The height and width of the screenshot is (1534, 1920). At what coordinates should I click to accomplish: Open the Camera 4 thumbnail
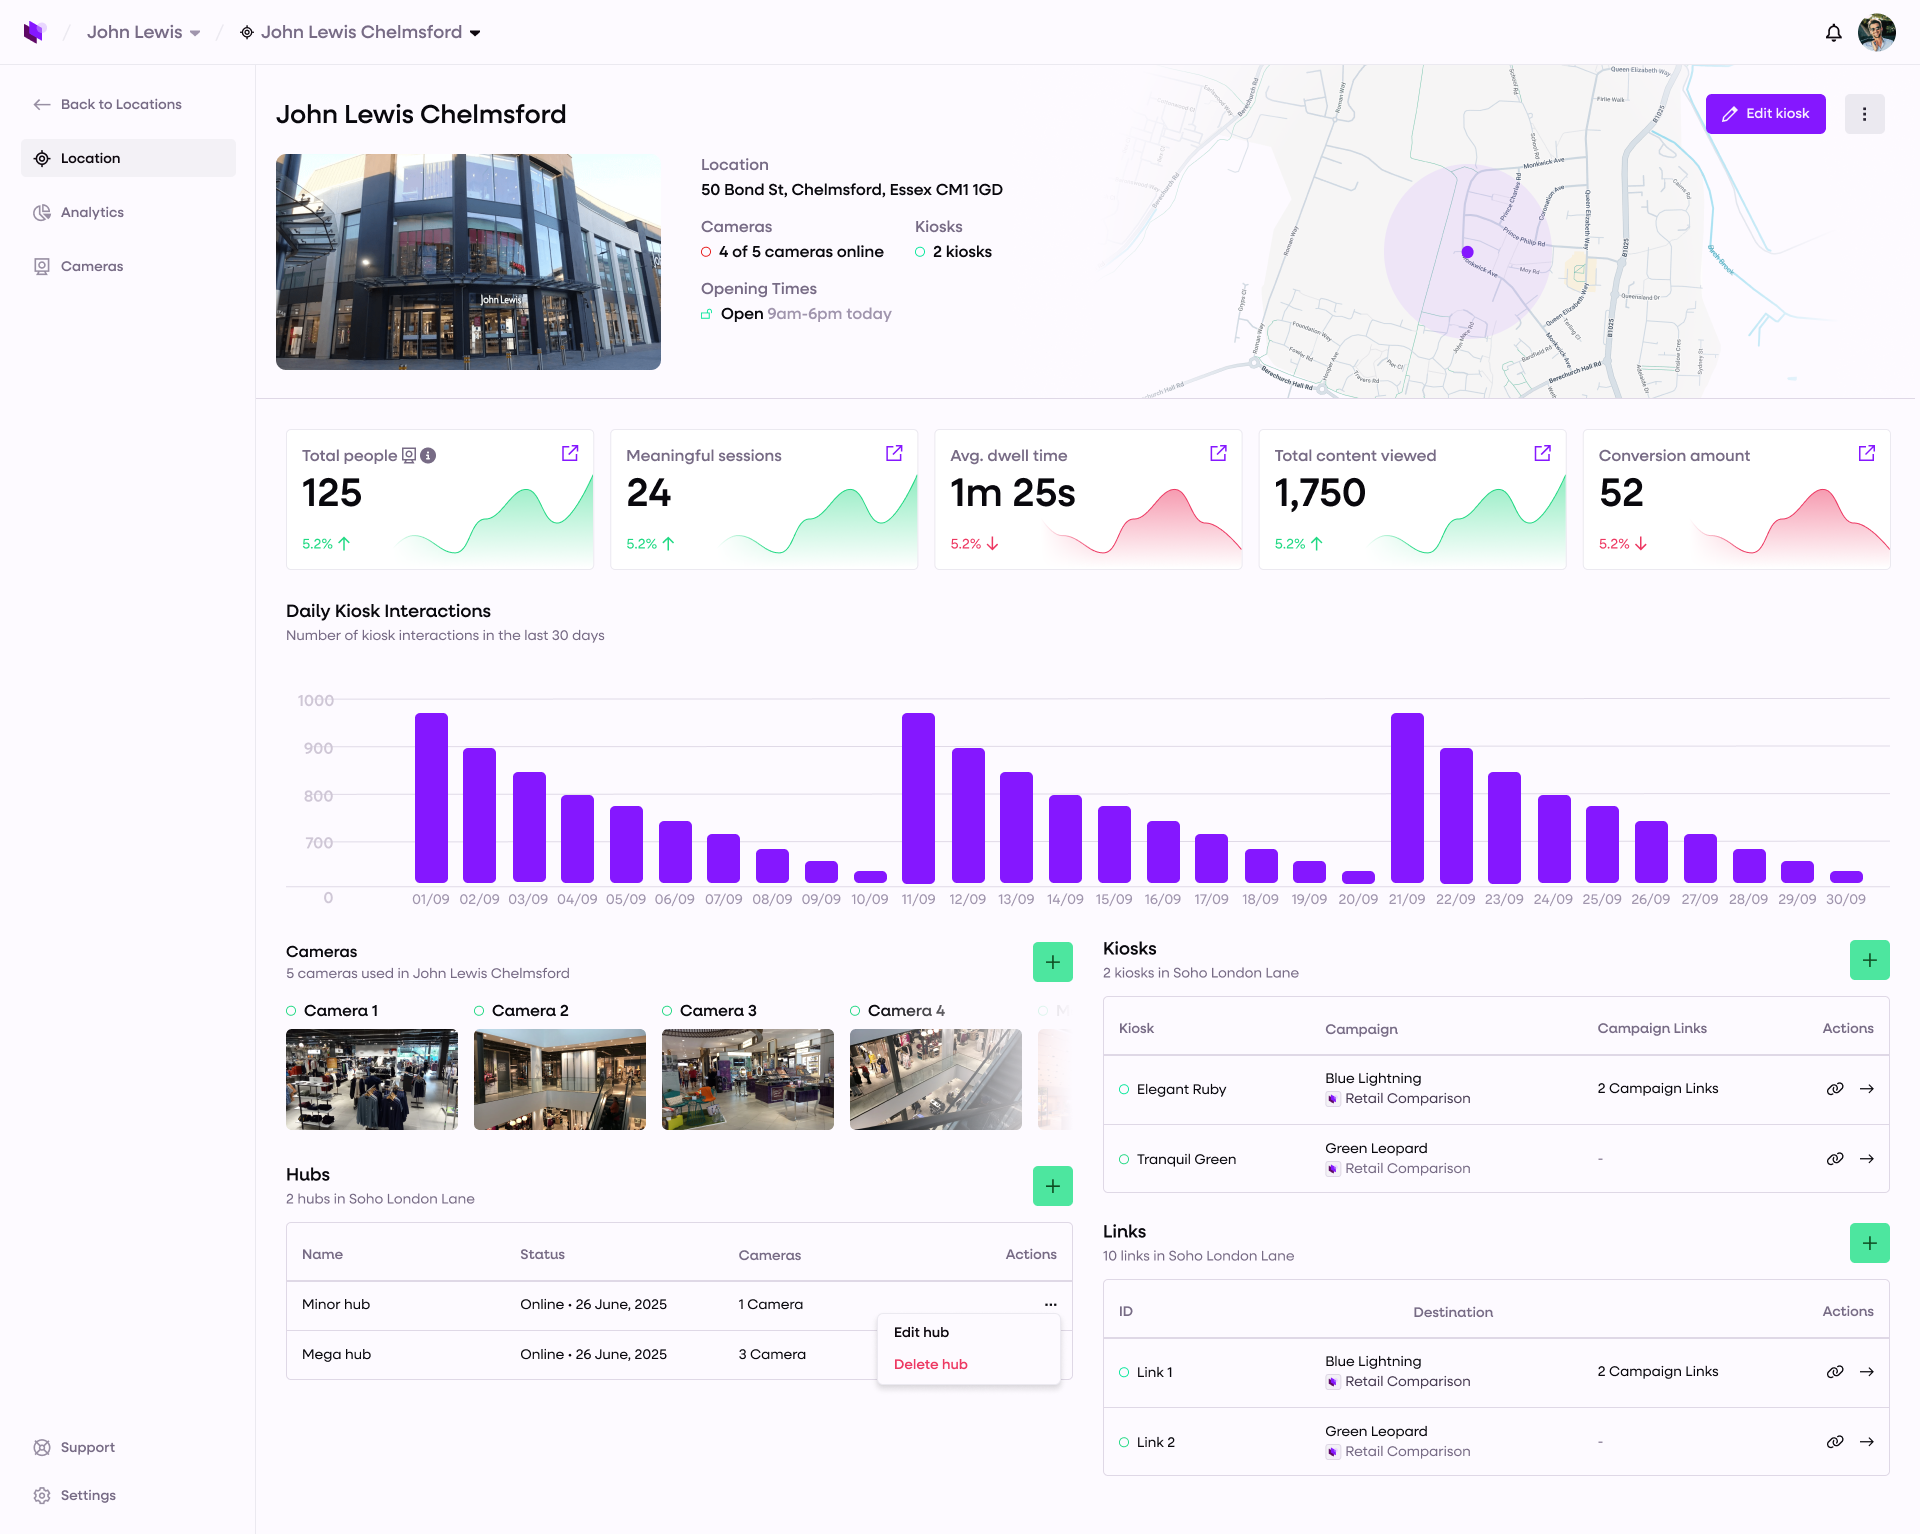coord(936,1080)
